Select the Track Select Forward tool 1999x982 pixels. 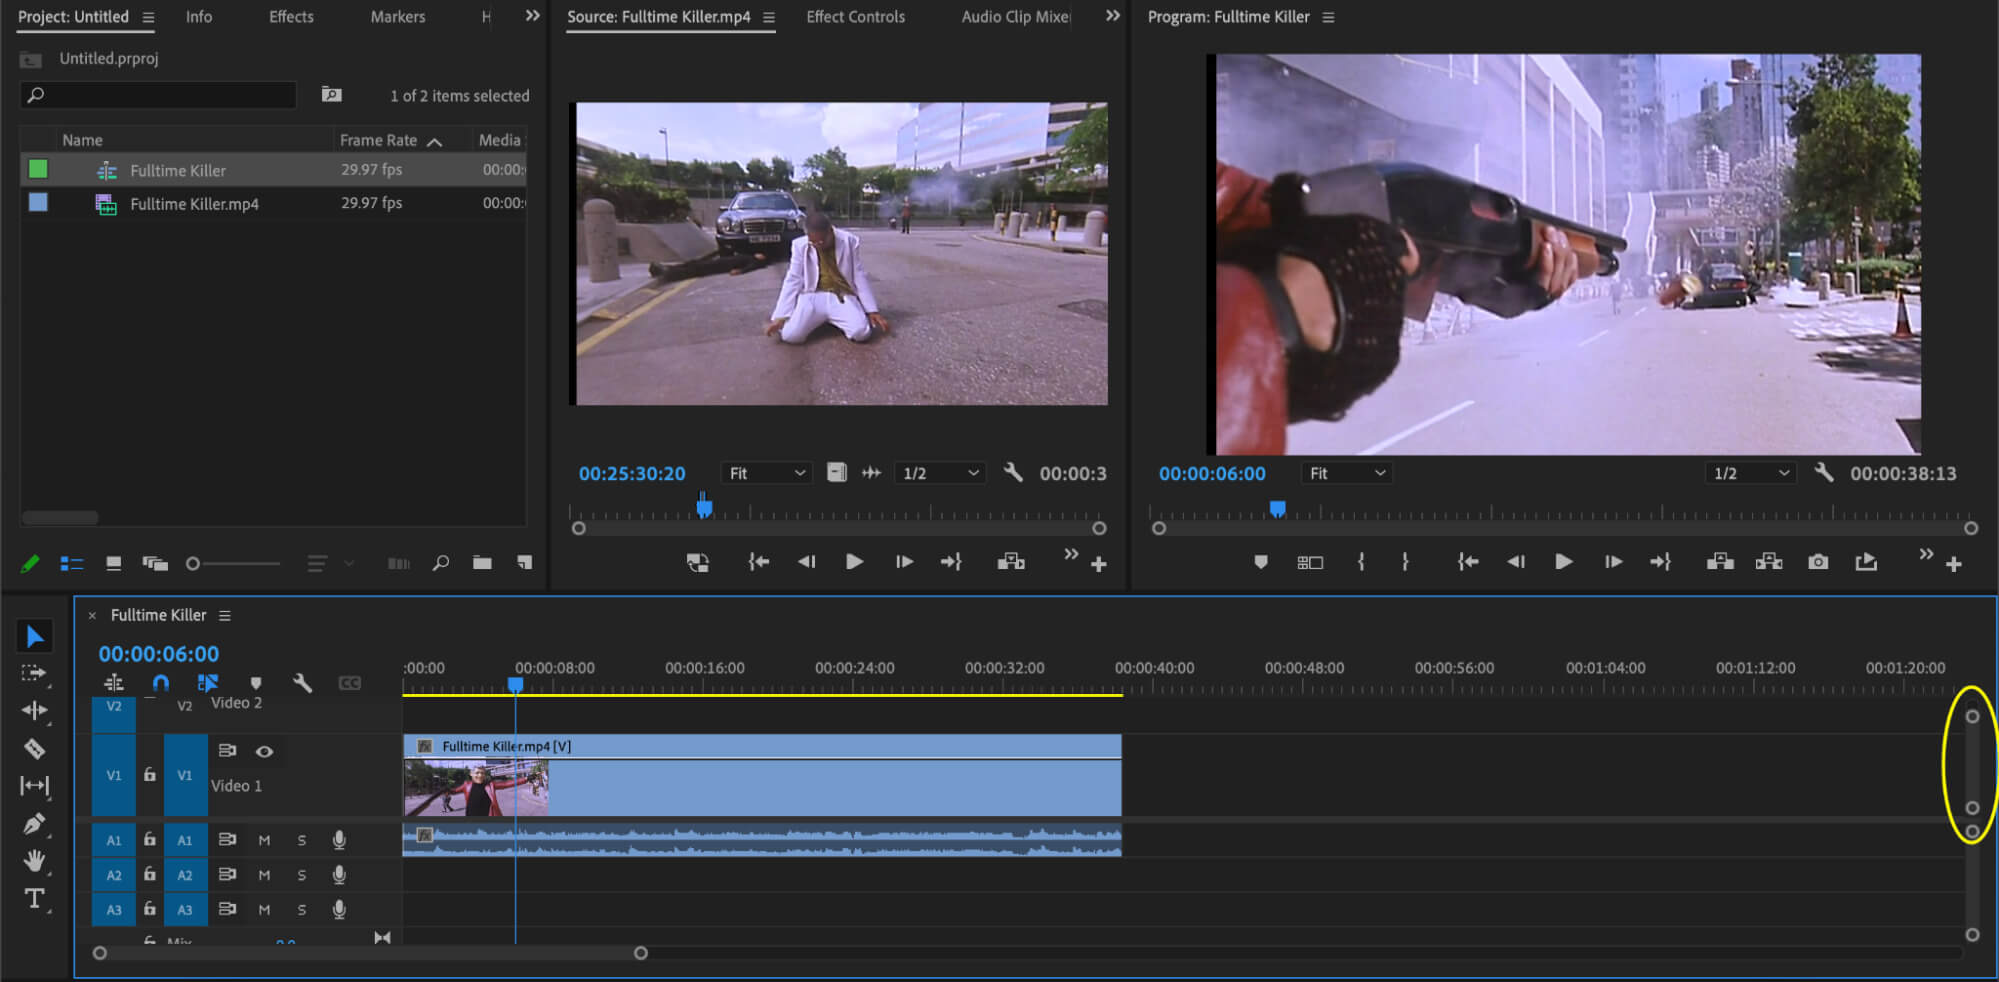tap(34, 673)
